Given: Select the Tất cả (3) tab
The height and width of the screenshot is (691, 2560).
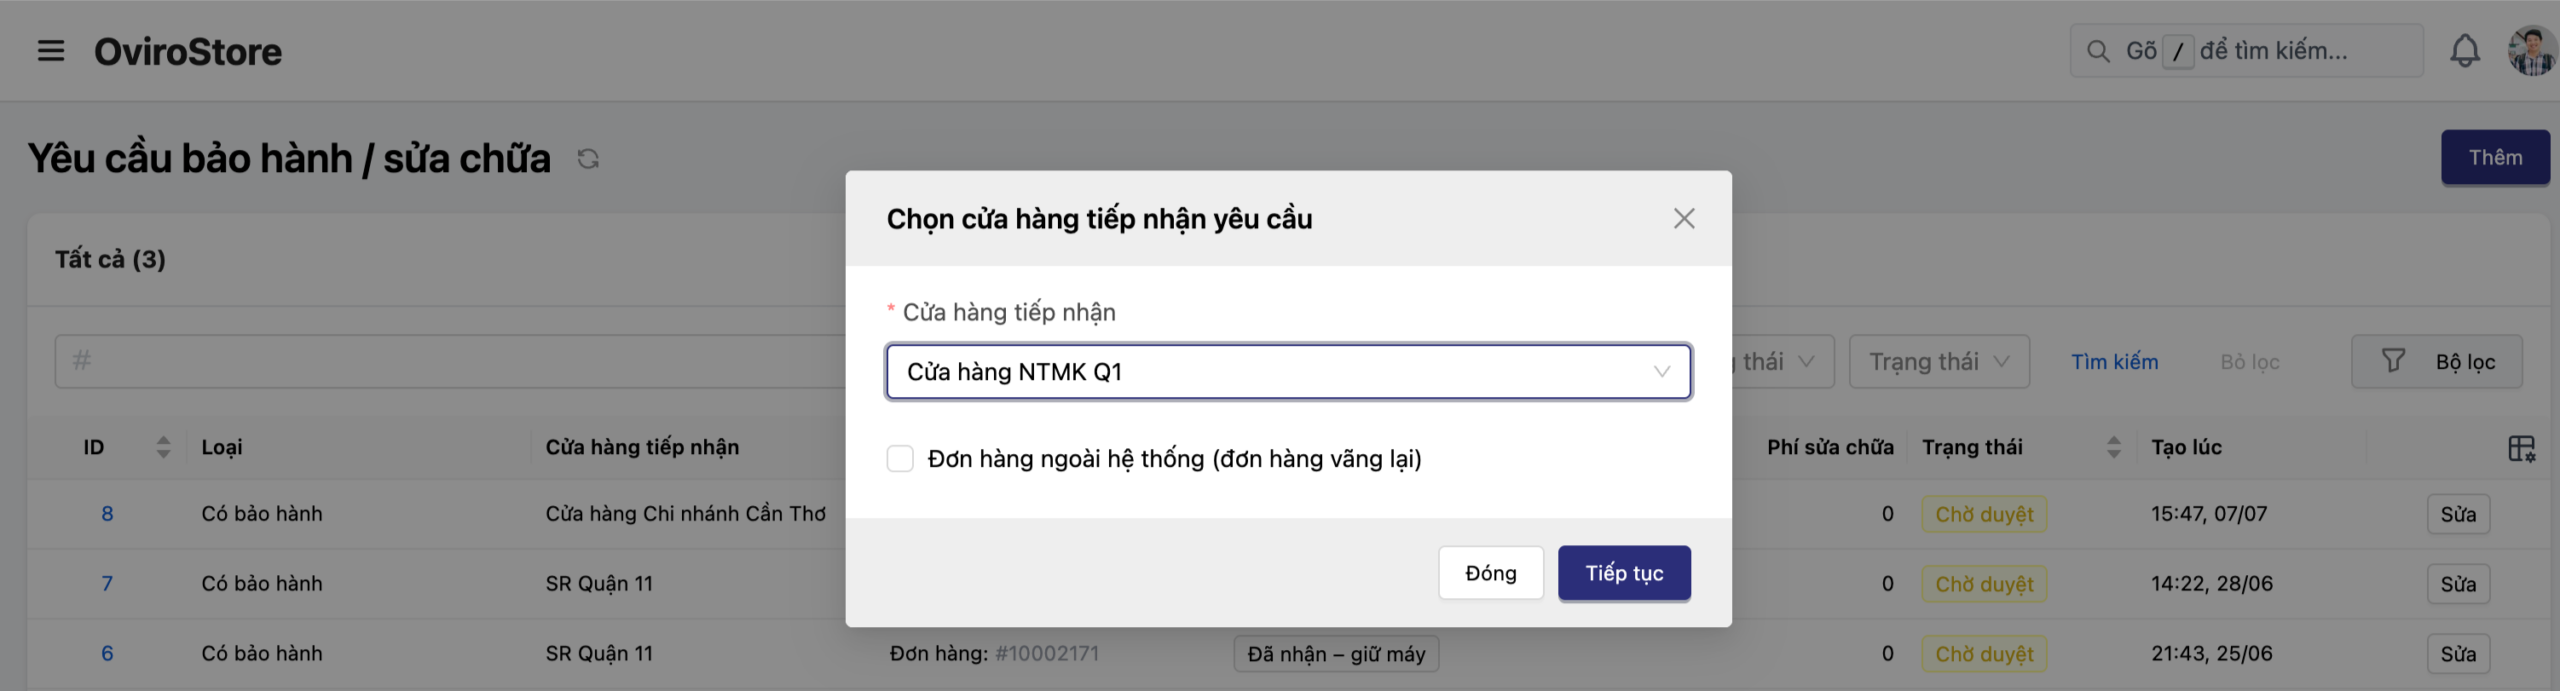Looking at the screenshot, I should [110, 260].
